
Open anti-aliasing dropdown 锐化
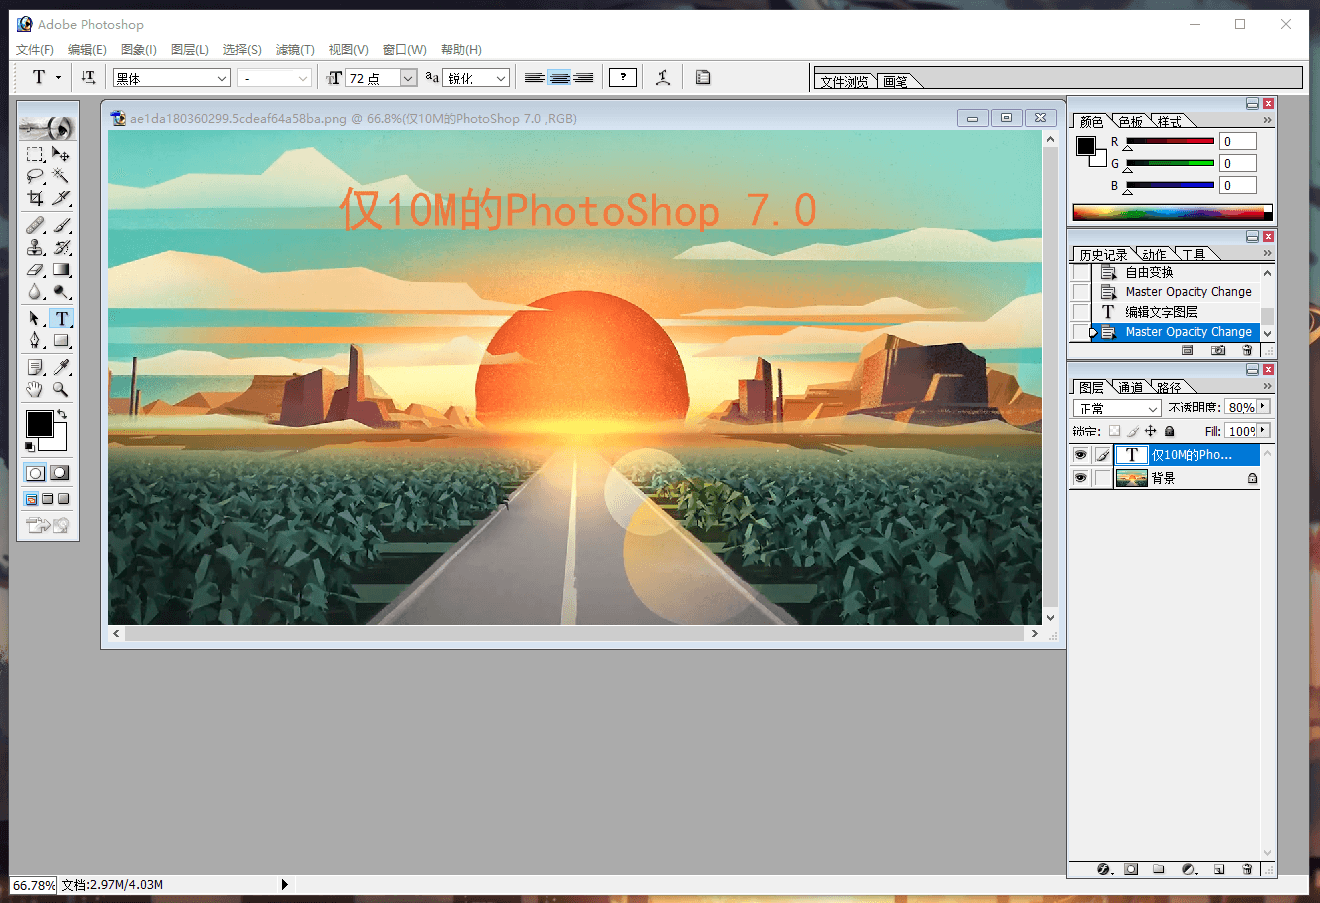click(x=501, y=78)
